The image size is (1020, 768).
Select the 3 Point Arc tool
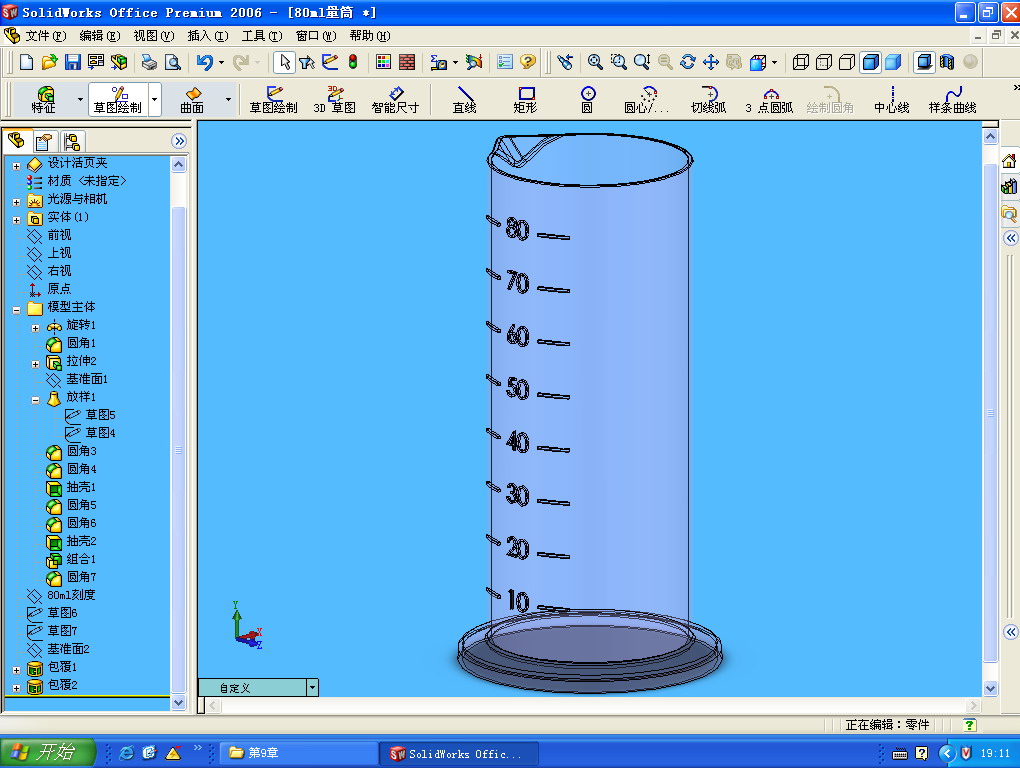click(x=770, y=99)
